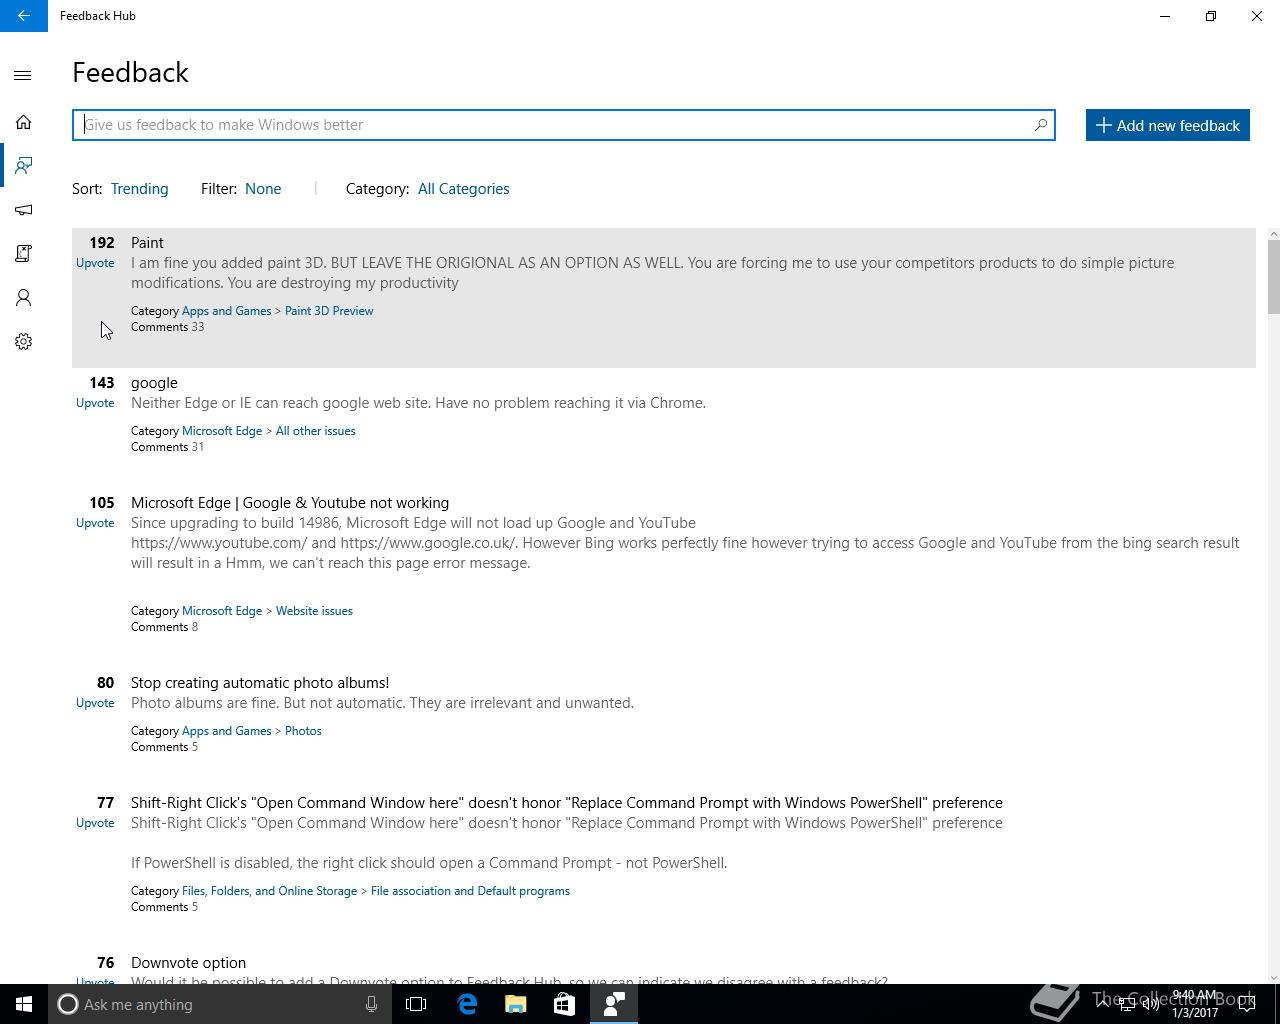Screen dimensions: 1280x1024
Task: Open the Downvote option feedback
Action: [x=188, y=963]
